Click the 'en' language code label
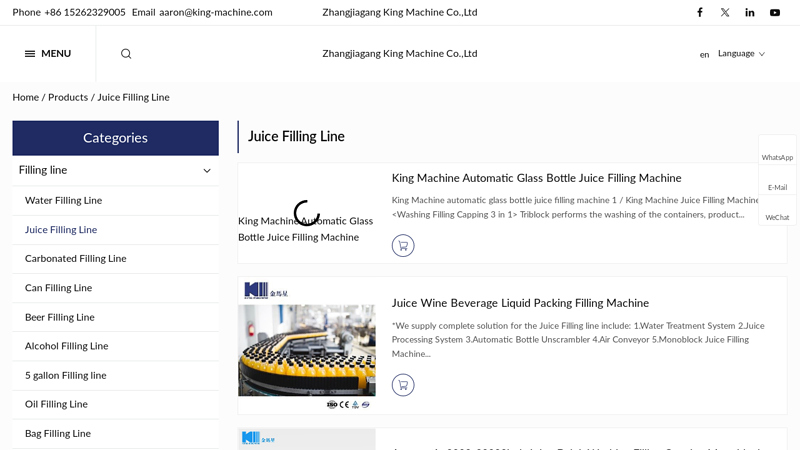Screen dimensions: 800x450 (704, 55)
